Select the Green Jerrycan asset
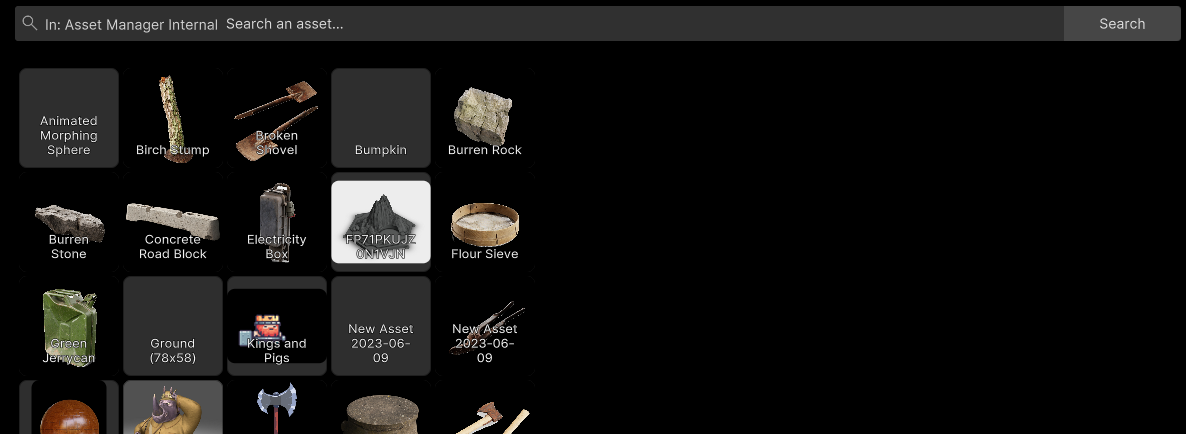 pos(69,326)
